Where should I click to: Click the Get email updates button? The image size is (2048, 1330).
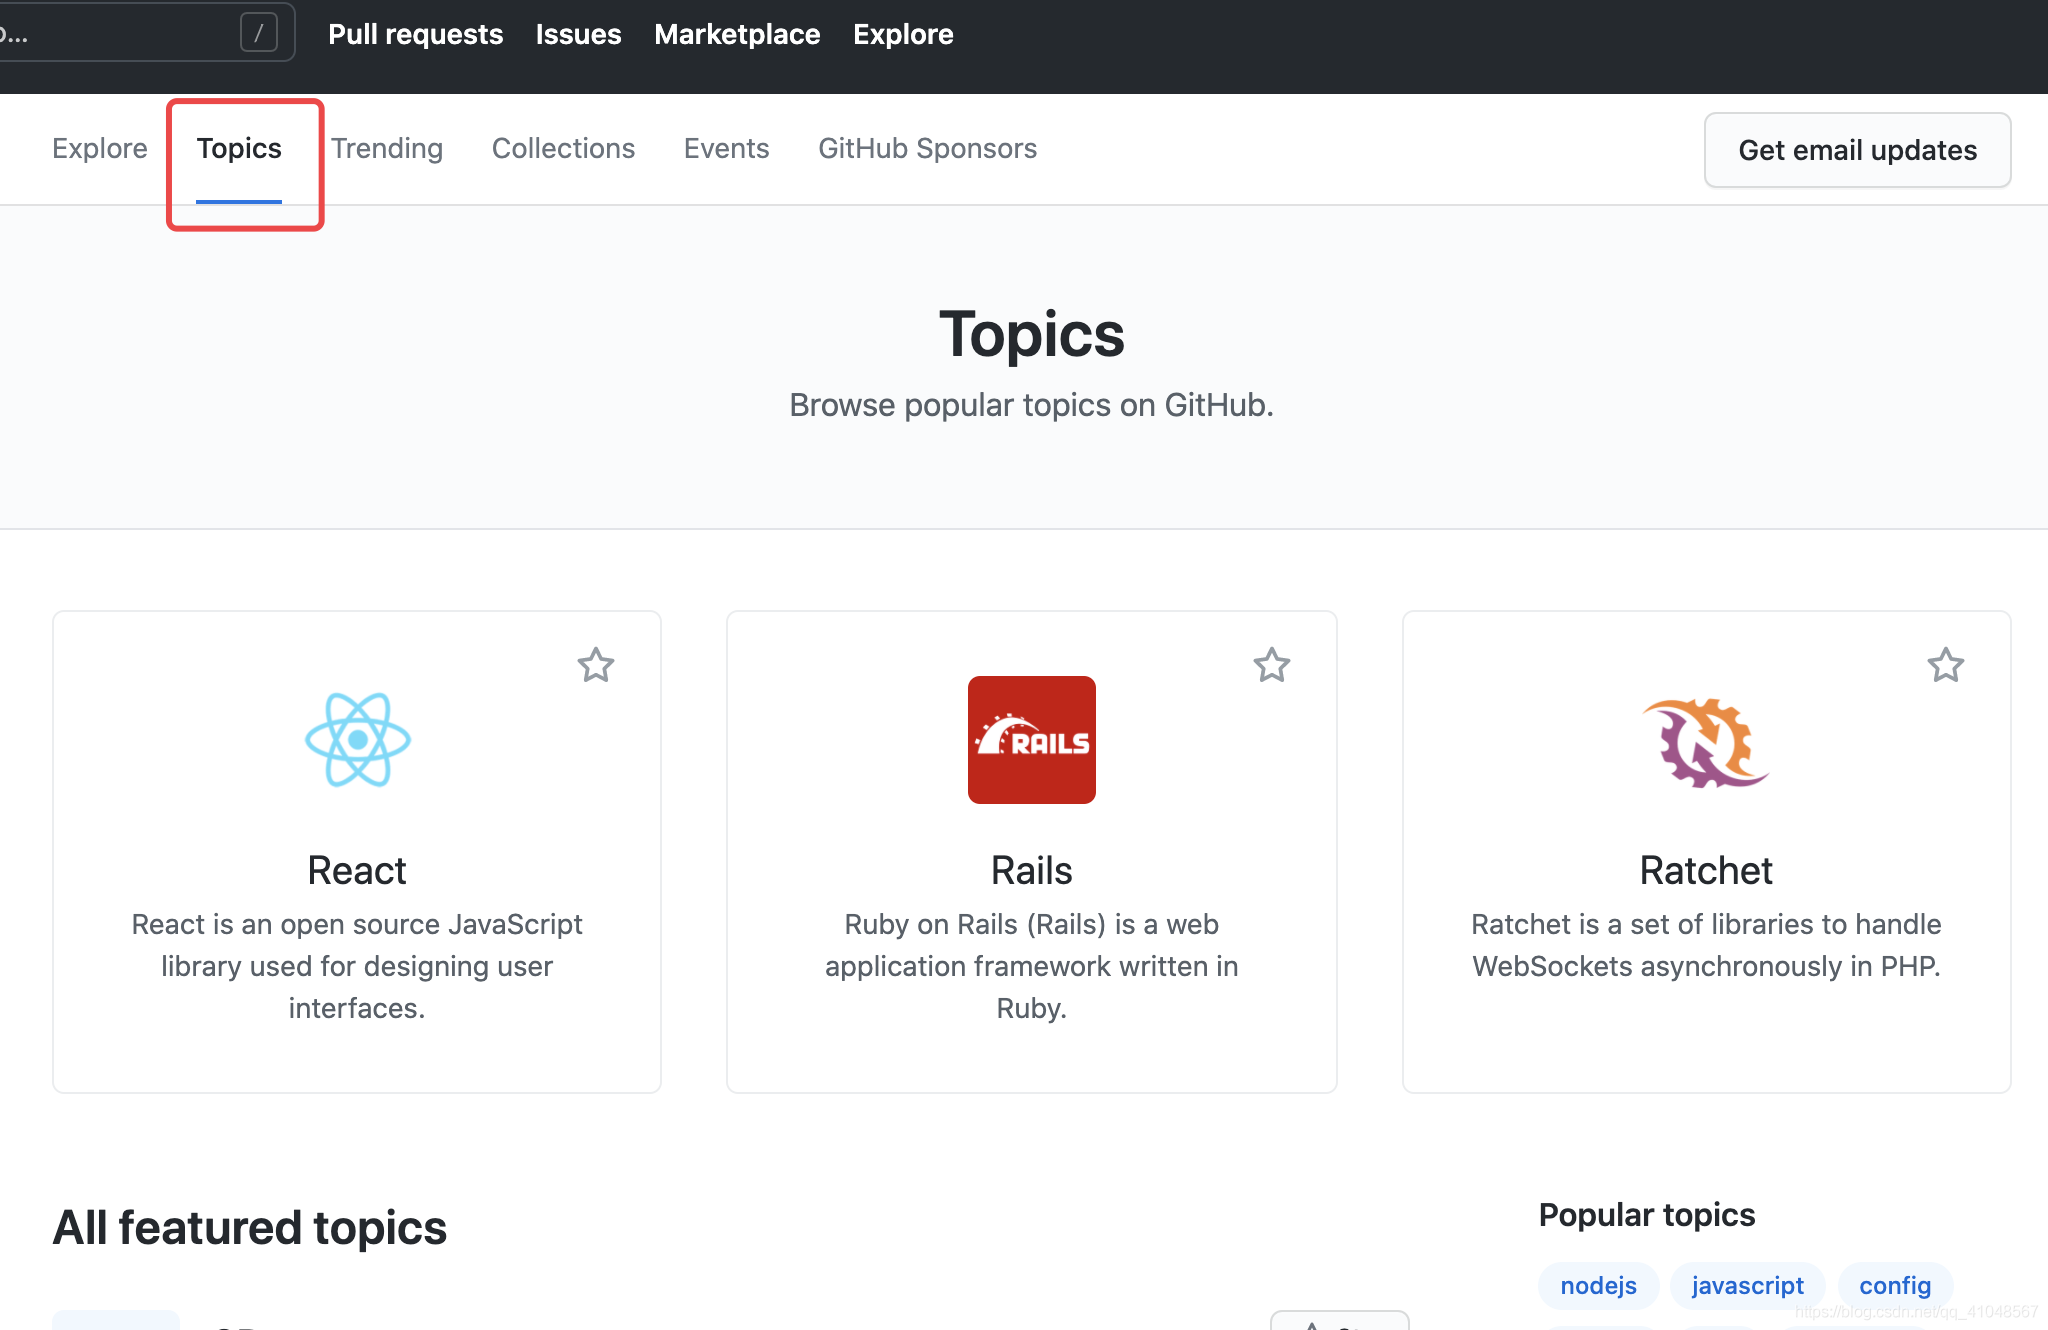1858,150
